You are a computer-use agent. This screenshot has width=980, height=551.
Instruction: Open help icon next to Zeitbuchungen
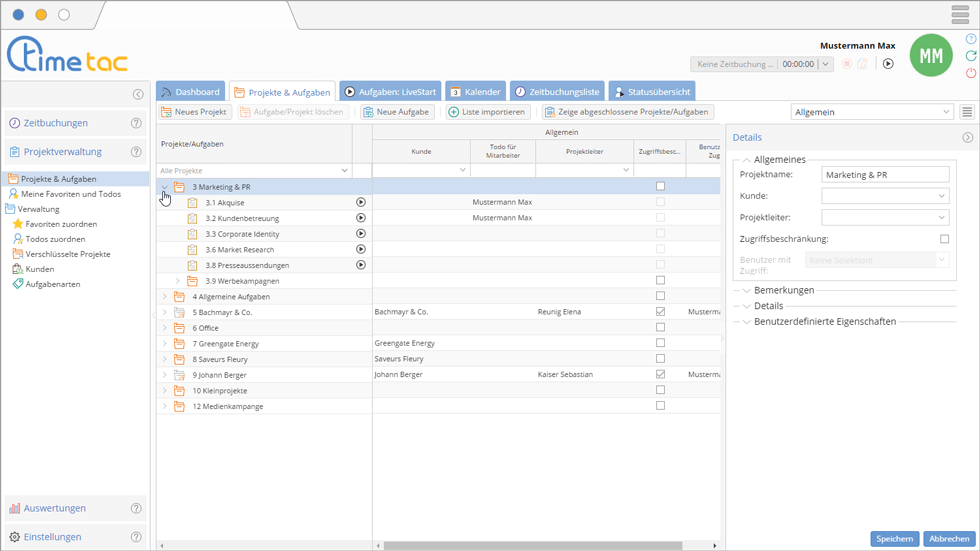137,124
